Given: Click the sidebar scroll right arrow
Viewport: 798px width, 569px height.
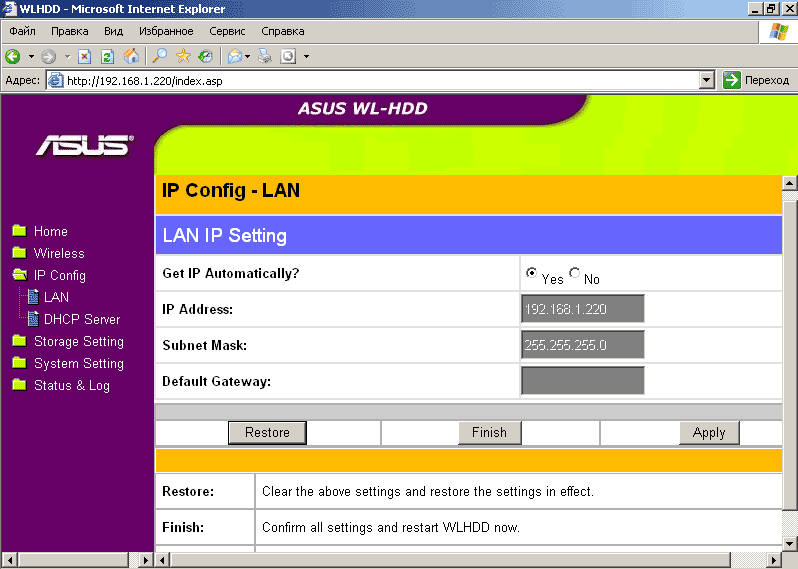Looking at the screenshot, I should 146,560.
